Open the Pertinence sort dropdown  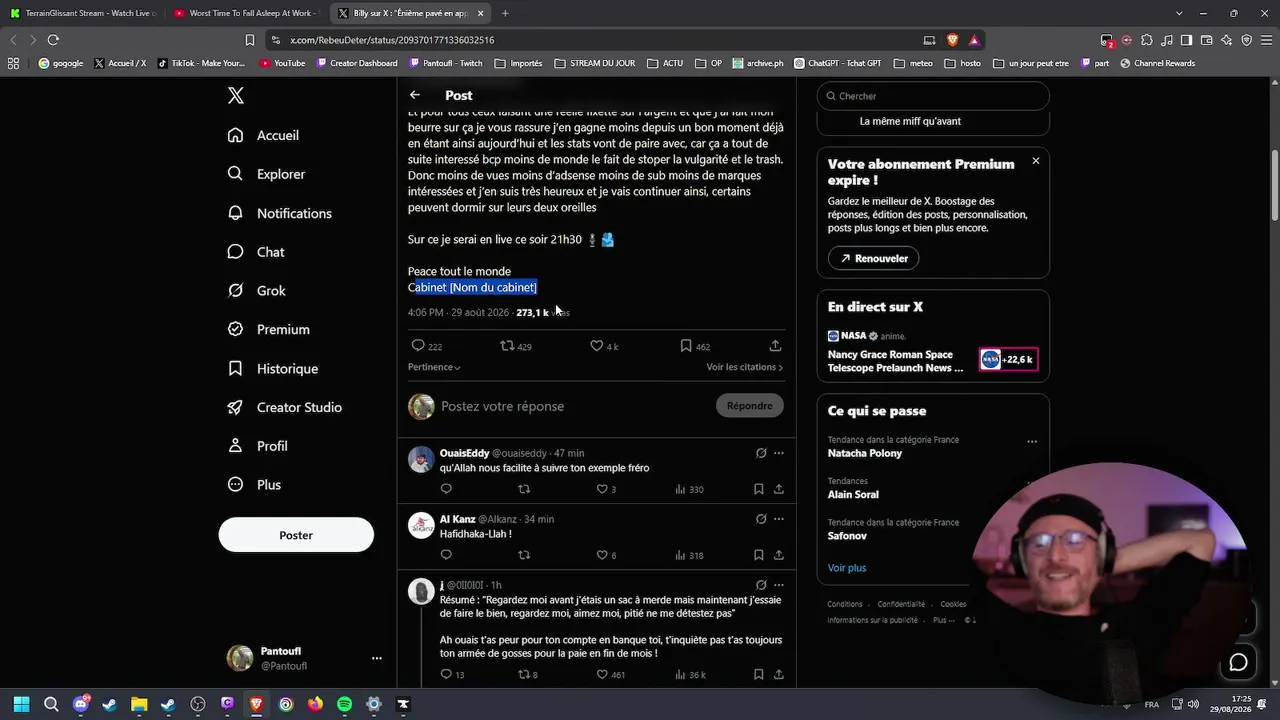434,367
